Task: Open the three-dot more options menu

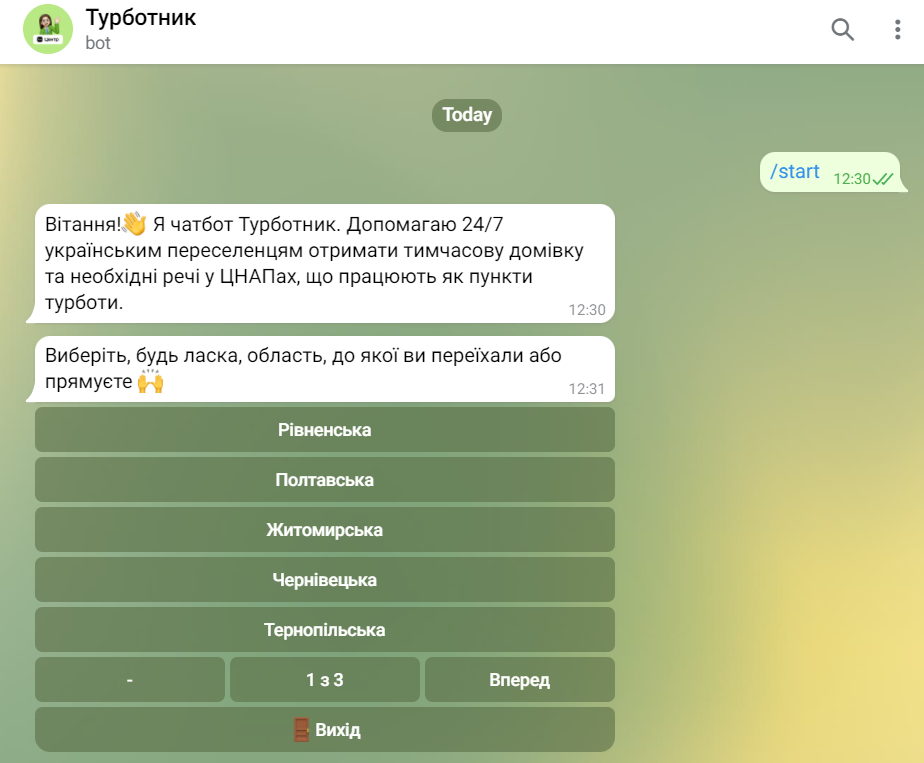Action: (x=897, y=29)
